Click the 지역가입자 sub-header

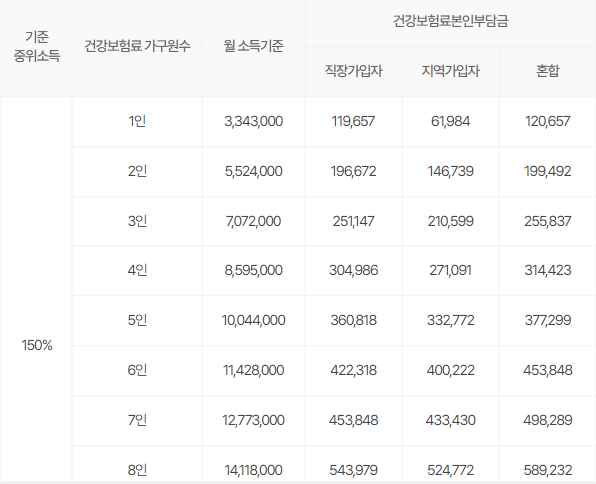(450, 71)
